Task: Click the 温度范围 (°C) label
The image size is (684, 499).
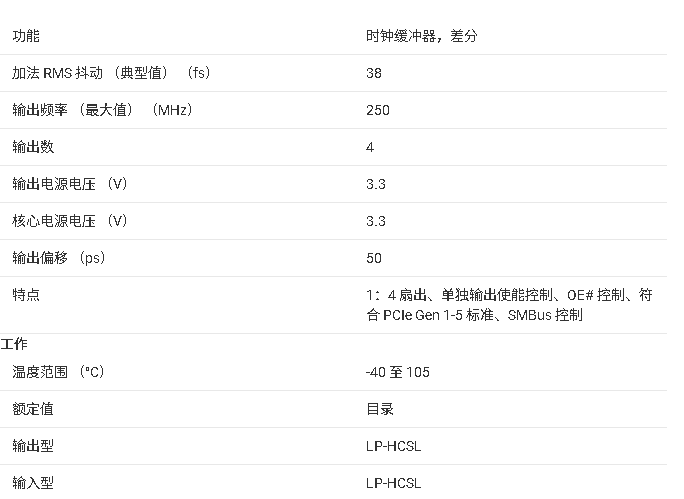Action: tap(58, 372)
